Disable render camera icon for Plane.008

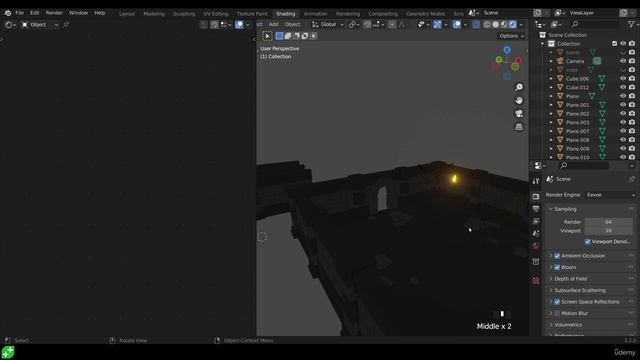(632, 140)
